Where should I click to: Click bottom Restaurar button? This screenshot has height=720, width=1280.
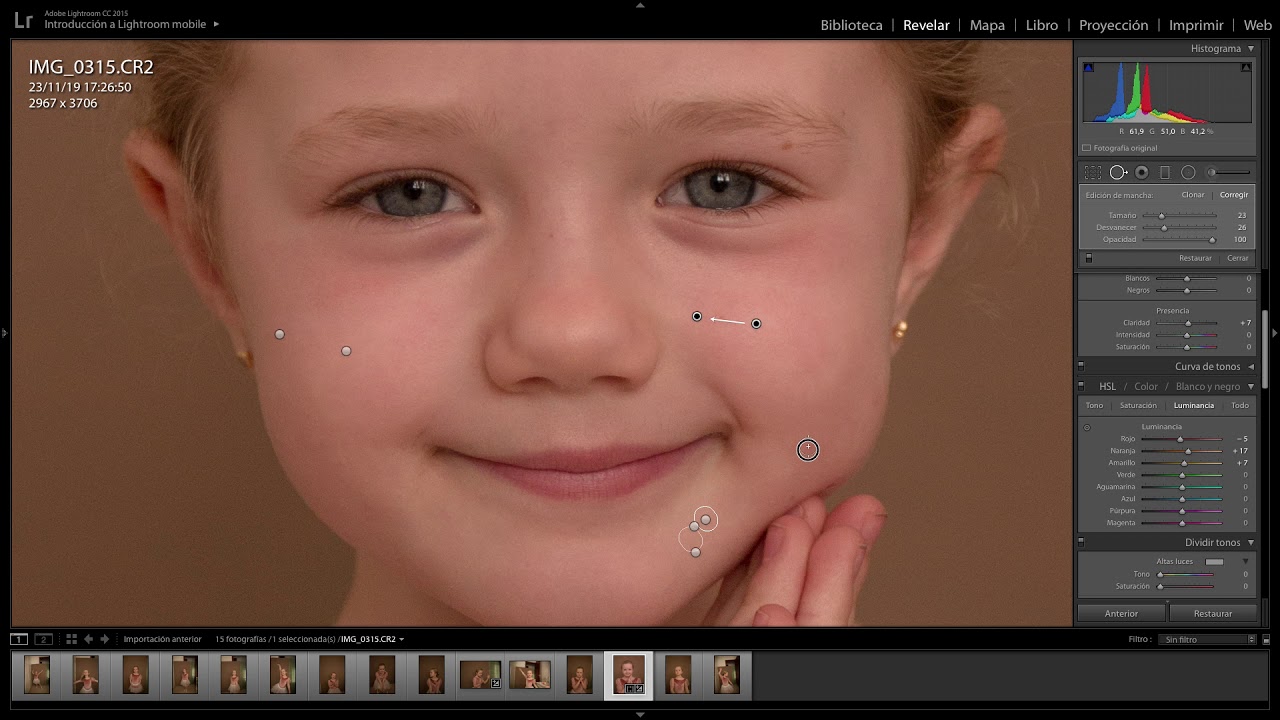1213,613
